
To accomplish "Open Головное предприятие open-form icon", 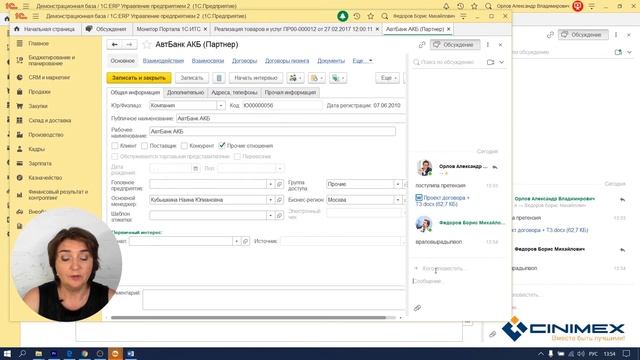I will pyautogui.click(x=280, y=184).
